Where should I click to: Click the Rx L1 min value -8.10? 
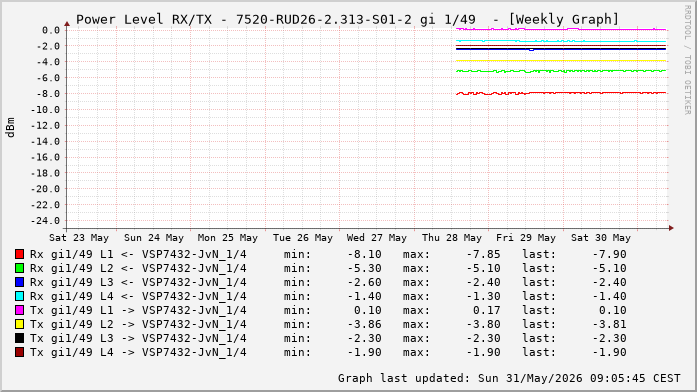coord(365,254)
